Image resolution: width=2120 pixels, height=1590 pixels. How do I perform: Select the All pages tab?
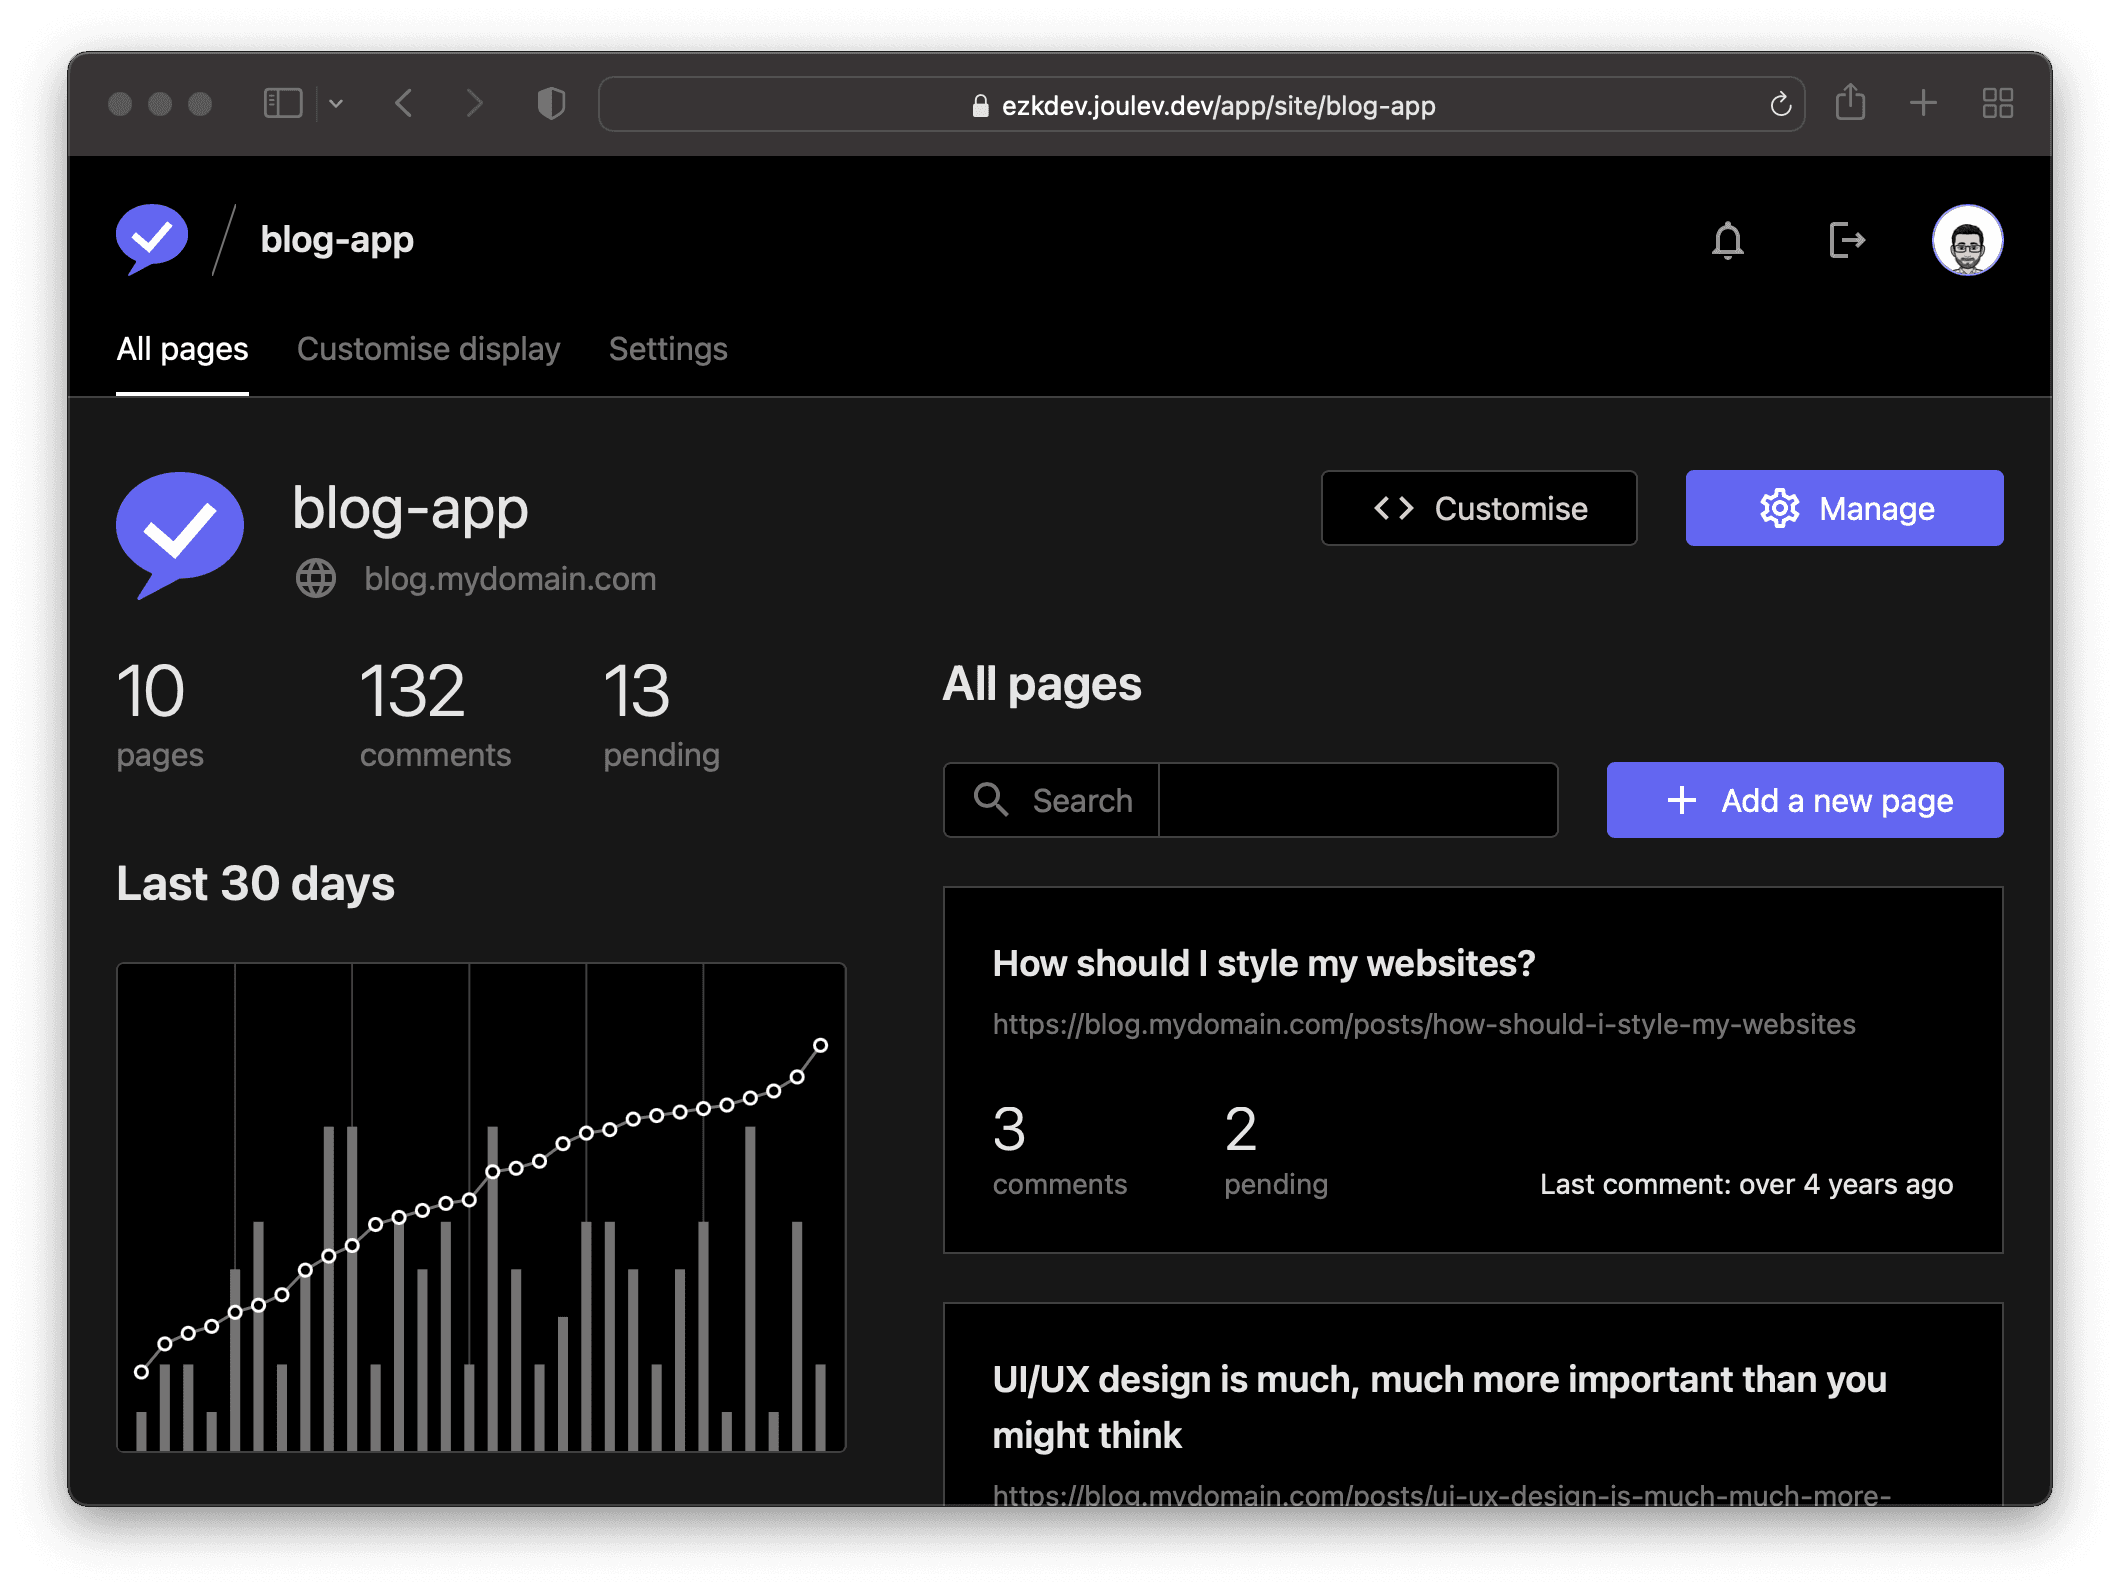pos(182,348)
